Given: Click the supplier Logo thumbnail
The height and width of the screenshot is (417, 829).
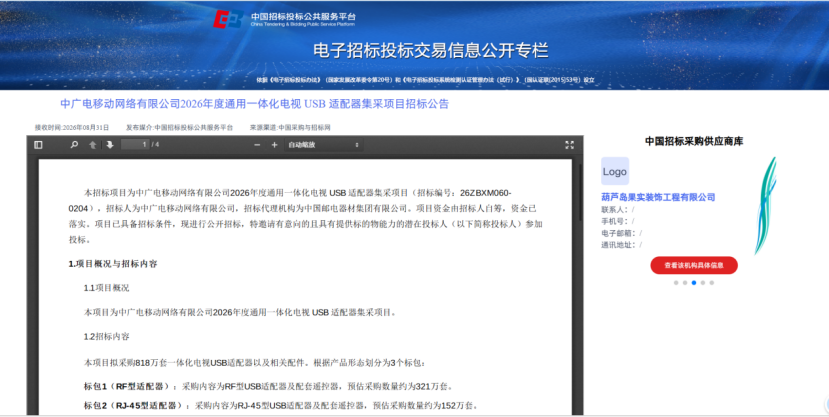Looking at the screenshot, I should (615, 171).
